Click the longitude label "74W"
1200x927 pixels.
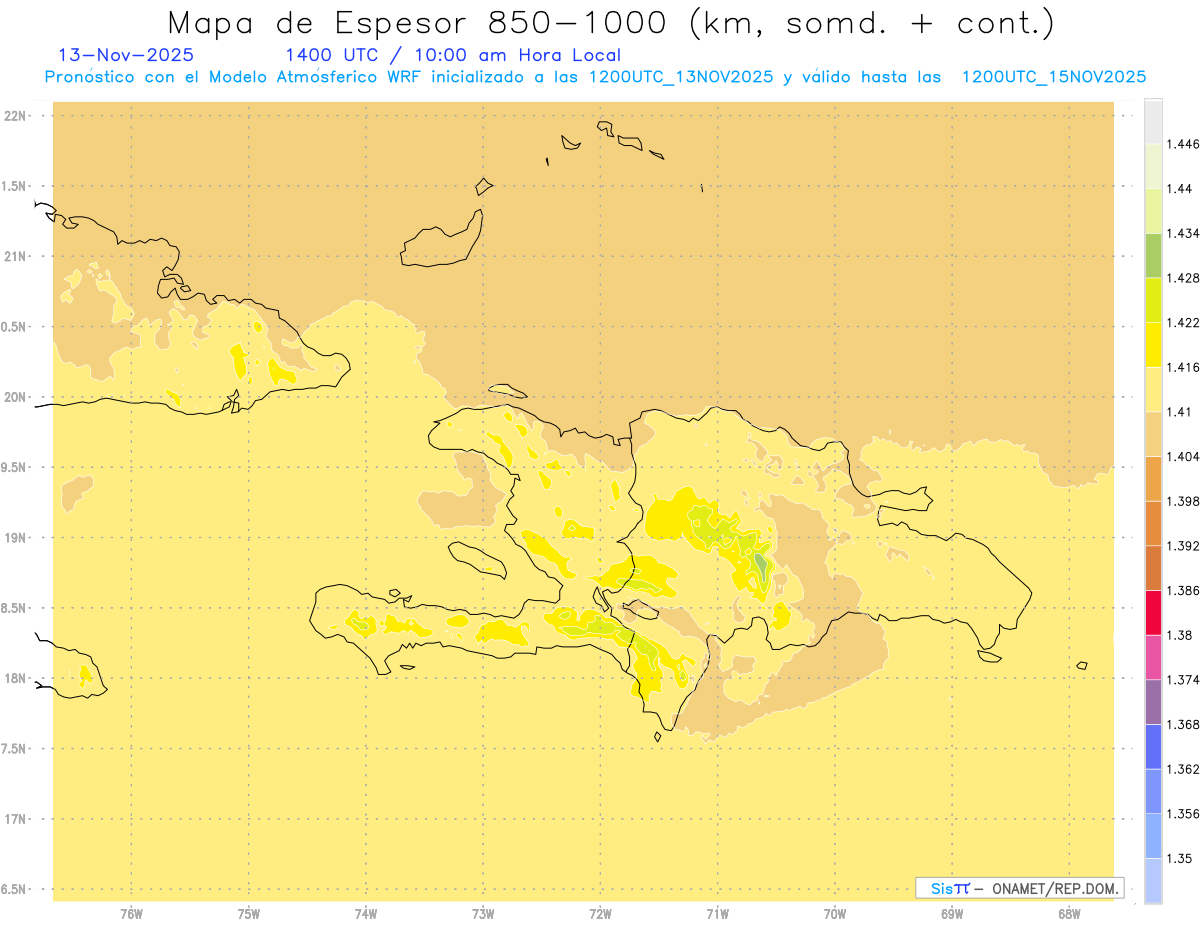(366, 913)
